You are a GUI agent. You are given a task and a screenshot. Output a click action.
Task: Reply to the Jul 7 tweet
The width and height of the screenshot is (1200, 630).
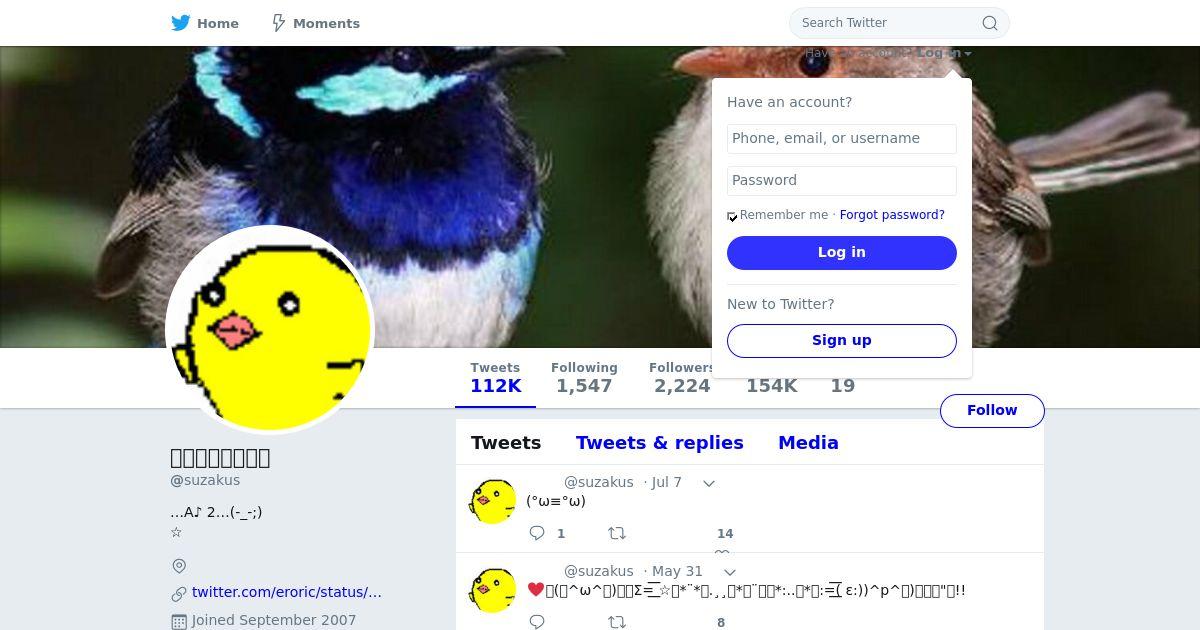click(x=537, y=533)
